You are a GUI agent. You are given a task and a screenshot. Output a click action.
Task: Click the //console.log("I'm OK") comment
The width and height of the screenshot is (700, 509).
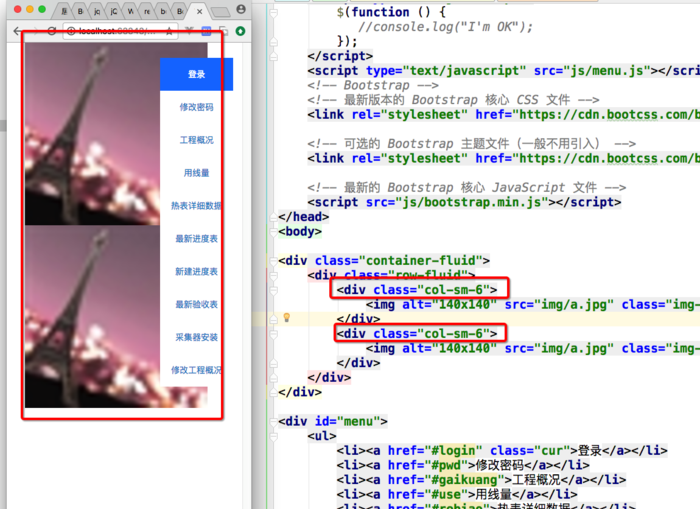coord(446,27)
